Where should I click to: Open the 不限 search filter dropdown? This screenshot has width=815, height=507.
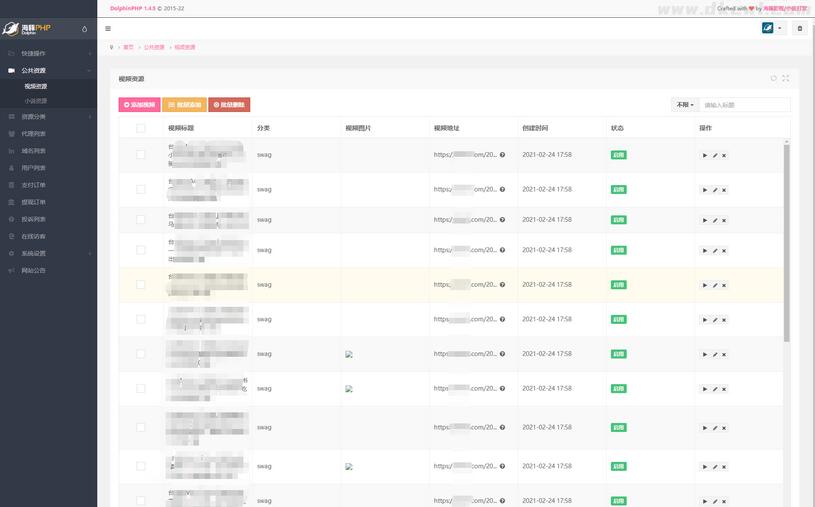pyautogui.click(x=684, y=105)
